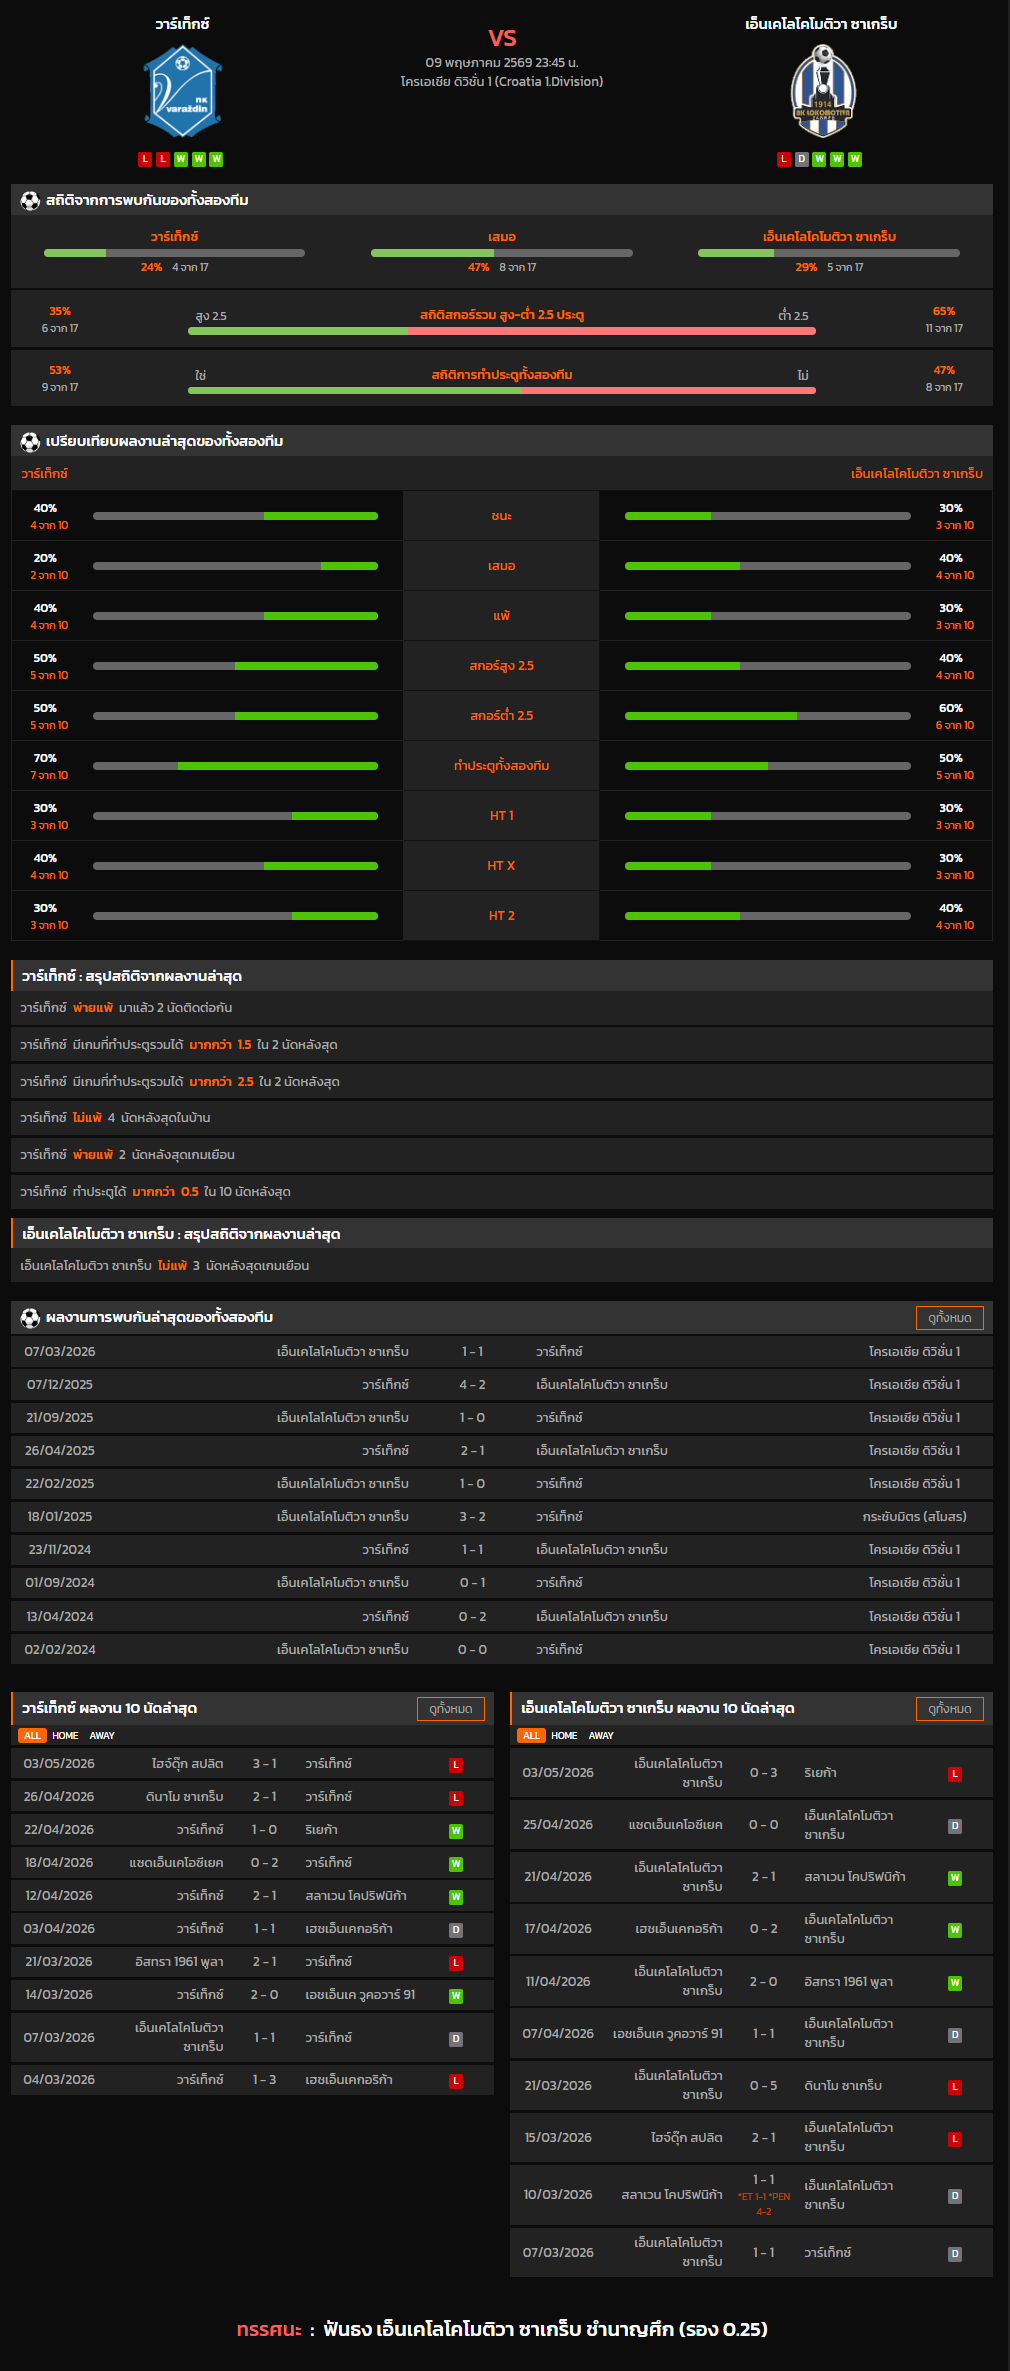Click the 26/04/2025 head-to-head score 2 - 1
Viewport: 1010px width, 2371px height.
pyautogui.click(x=472, y=1451)
